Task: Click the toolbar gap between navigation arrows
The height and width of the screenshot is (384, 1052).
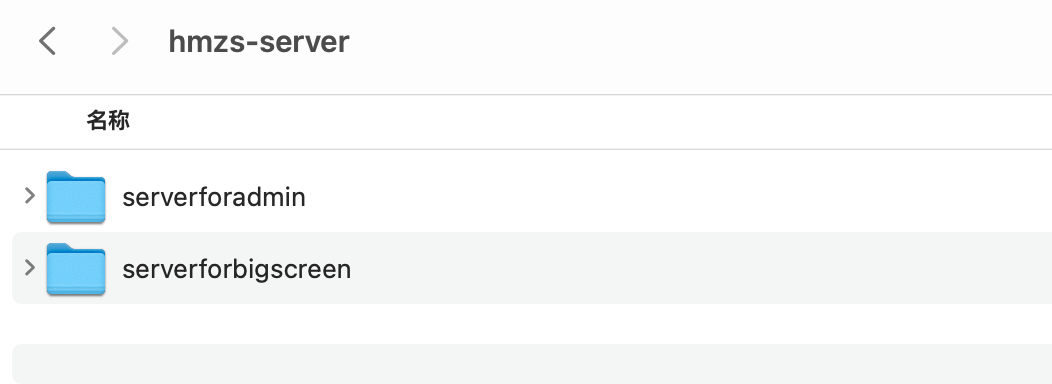Action: point(83,42)
